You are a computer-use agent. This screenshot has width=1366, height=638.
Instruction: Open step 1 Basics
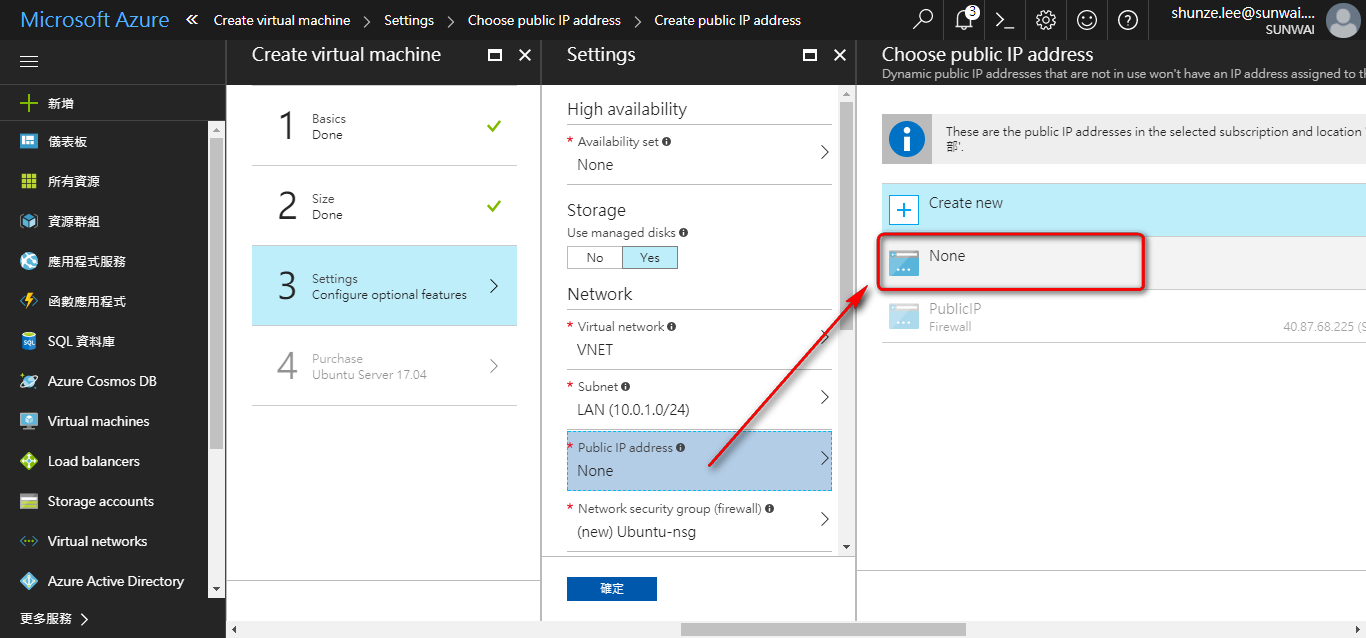point(384,126)
